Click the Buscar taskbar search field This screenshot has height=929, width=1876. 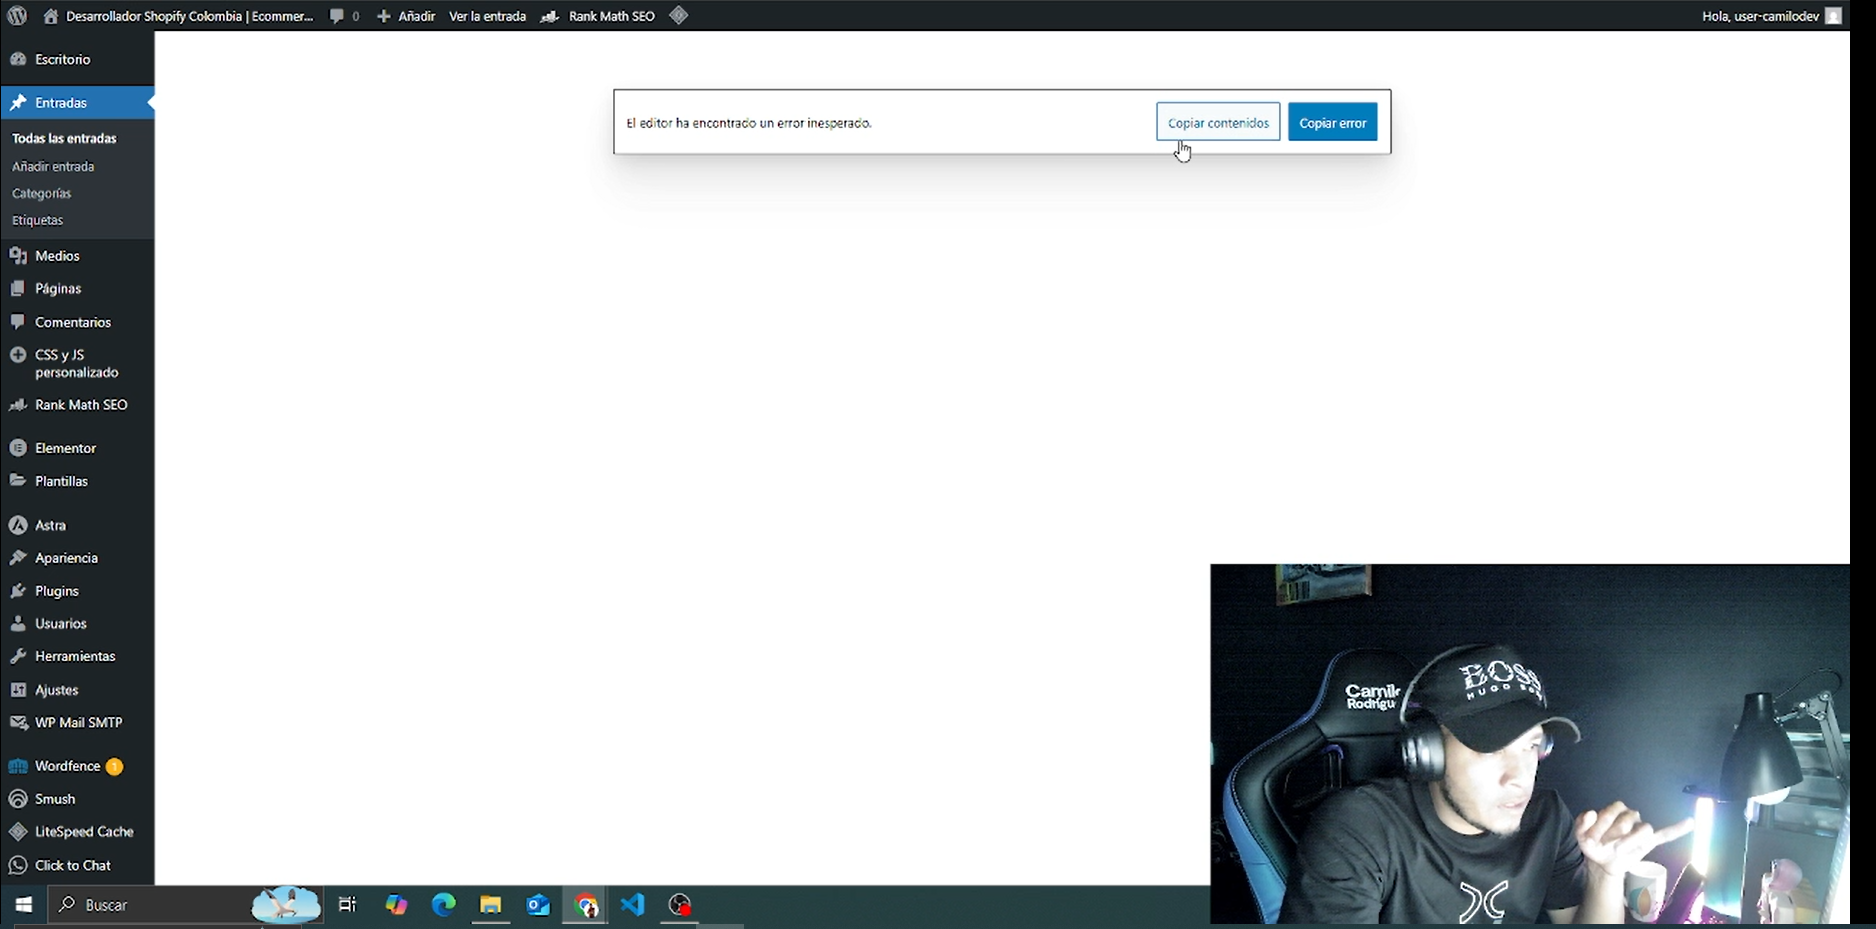click(185, 905)
